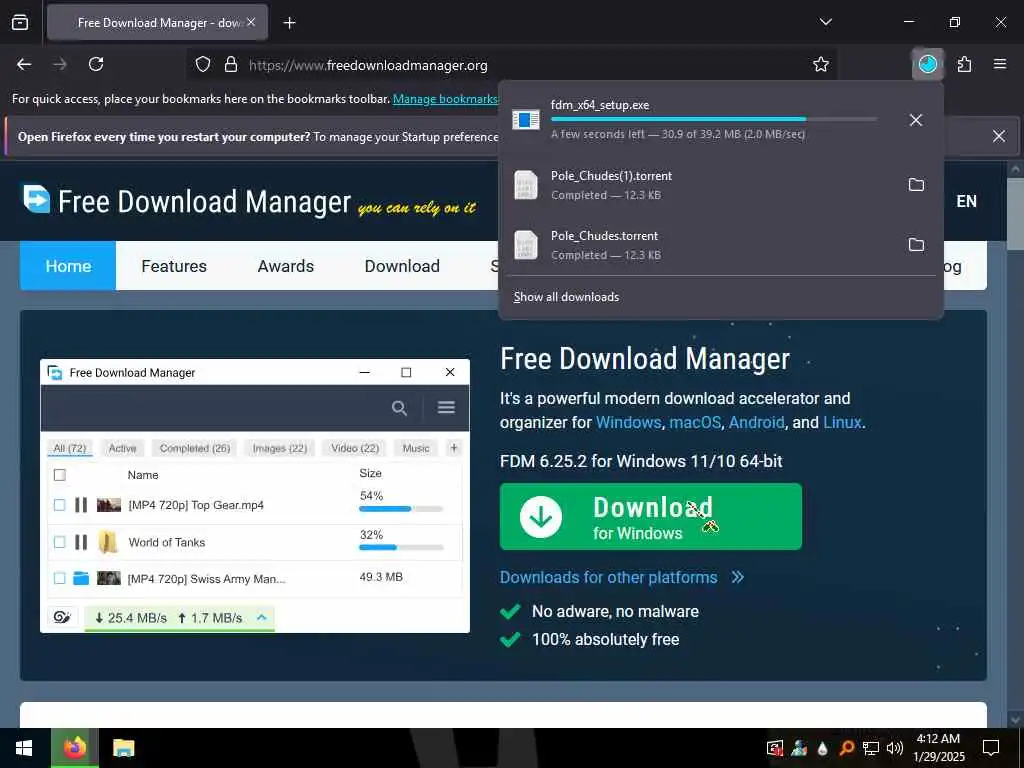Select the Completed (26) filter tab
1024x768 pixels.
coord(195,449)
